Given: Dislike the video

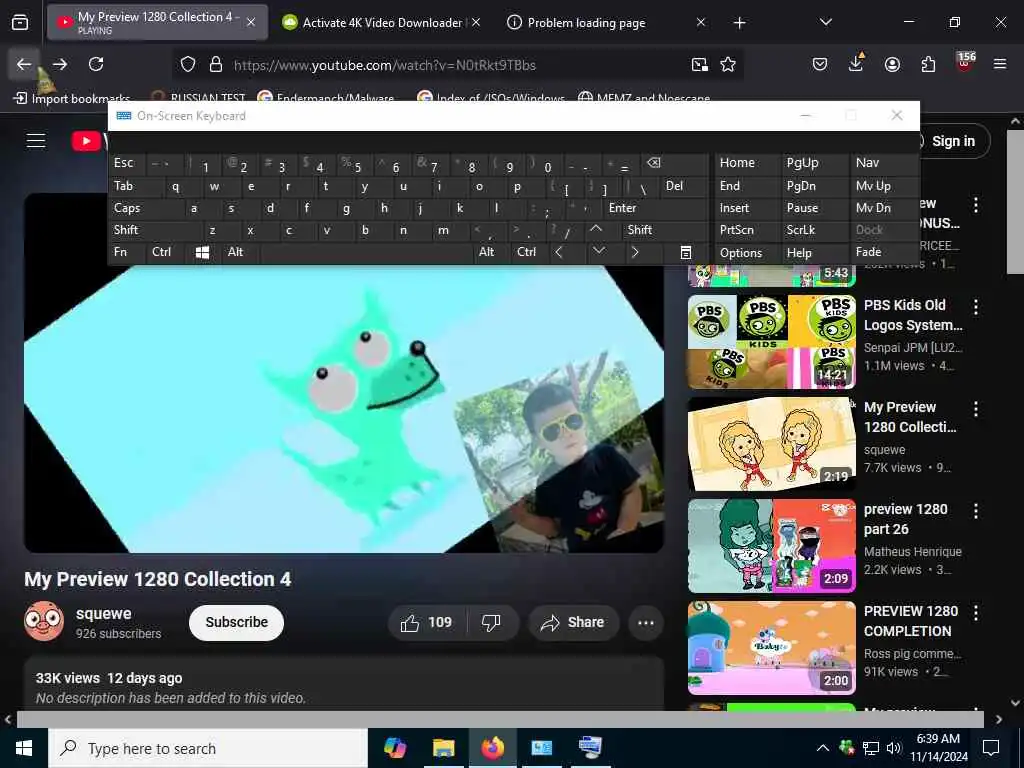Looking at the screenshot, I should pyautogui.click(x=491, y=622).
